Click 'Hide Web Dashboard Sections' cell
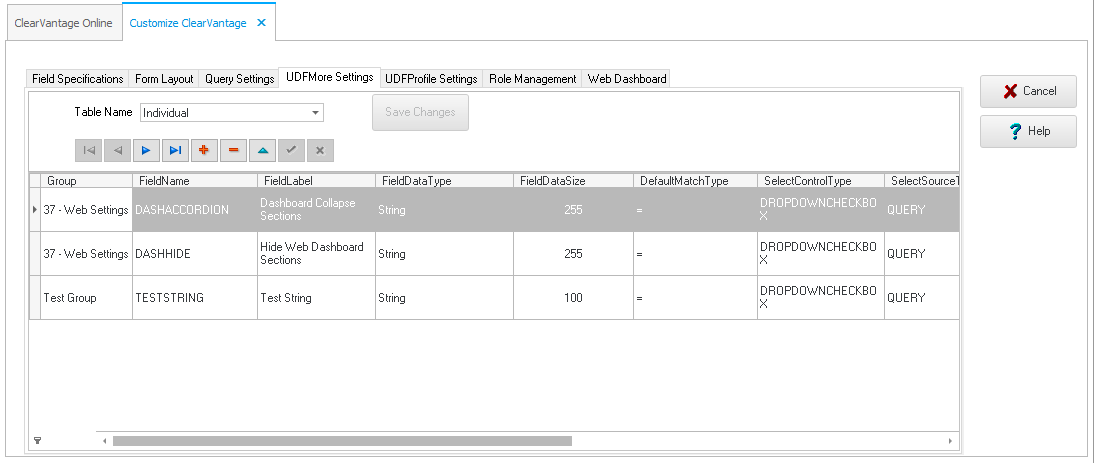This screenshot has width=1094, height=463. tap(316, 254)
